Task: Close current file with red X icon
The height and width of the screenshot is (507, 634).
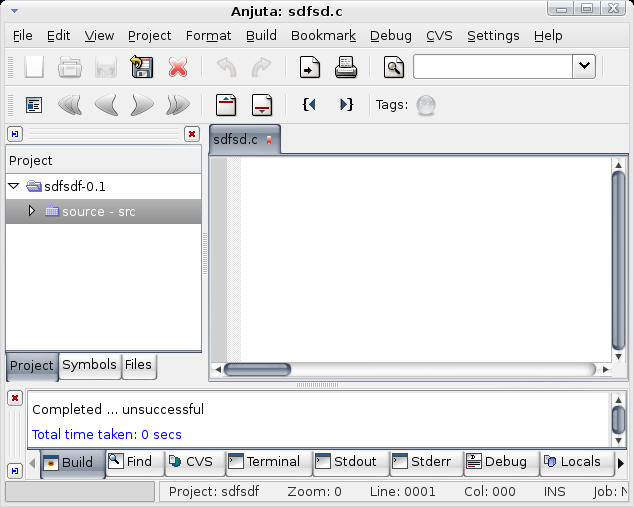Action: pyautogui.click(x=178, y=67)
